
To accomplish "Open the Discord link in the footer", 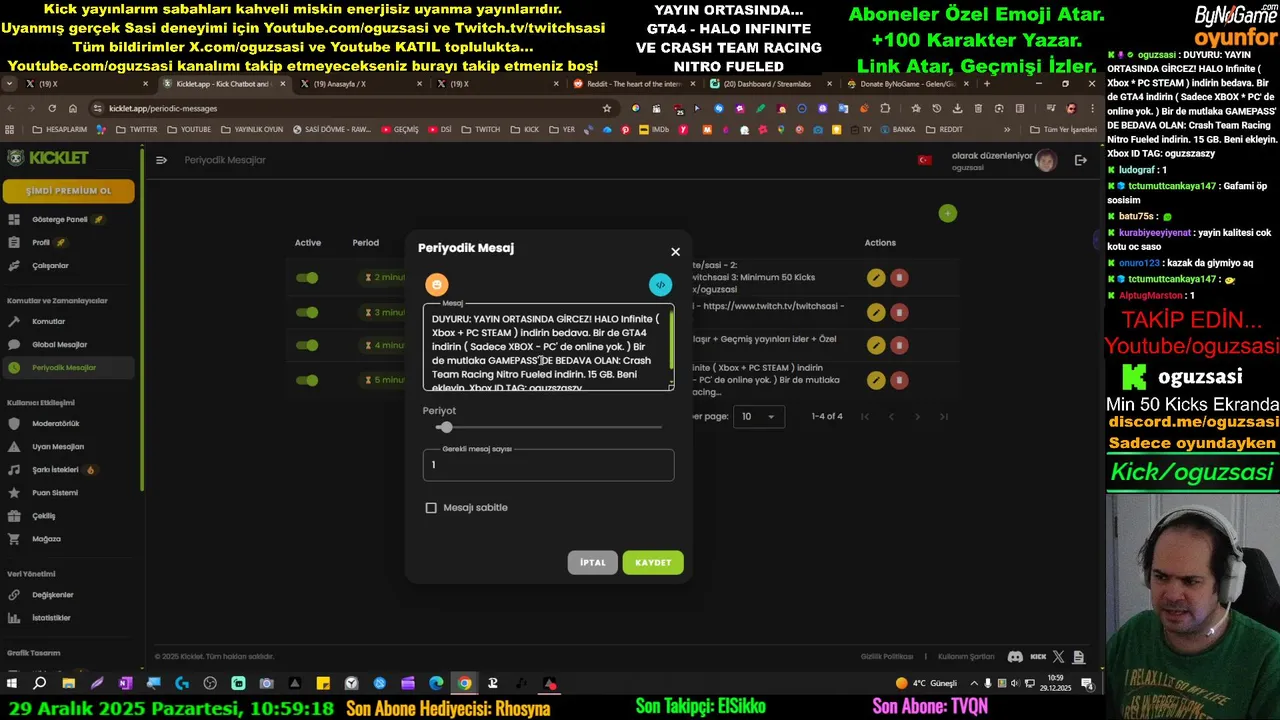I will point(1015,657).
